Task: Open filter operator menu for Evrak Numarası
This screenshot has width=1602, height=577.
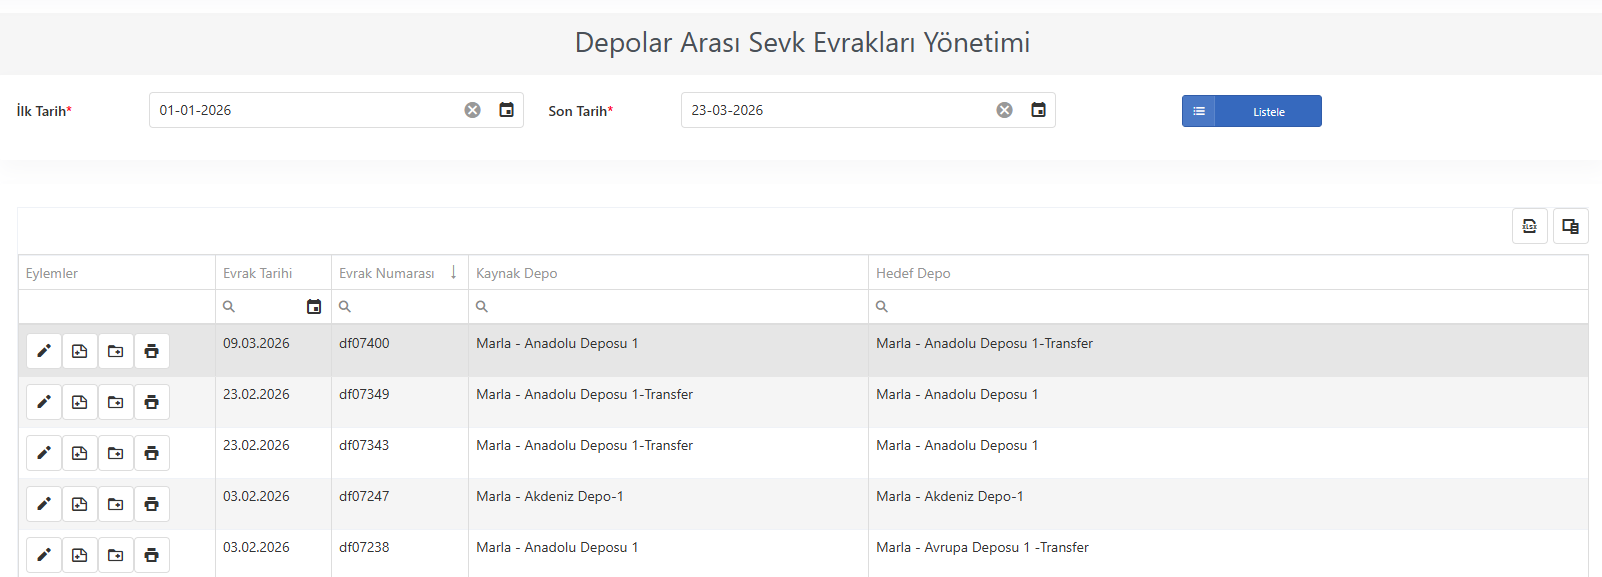Action: (x=345, y=307)
